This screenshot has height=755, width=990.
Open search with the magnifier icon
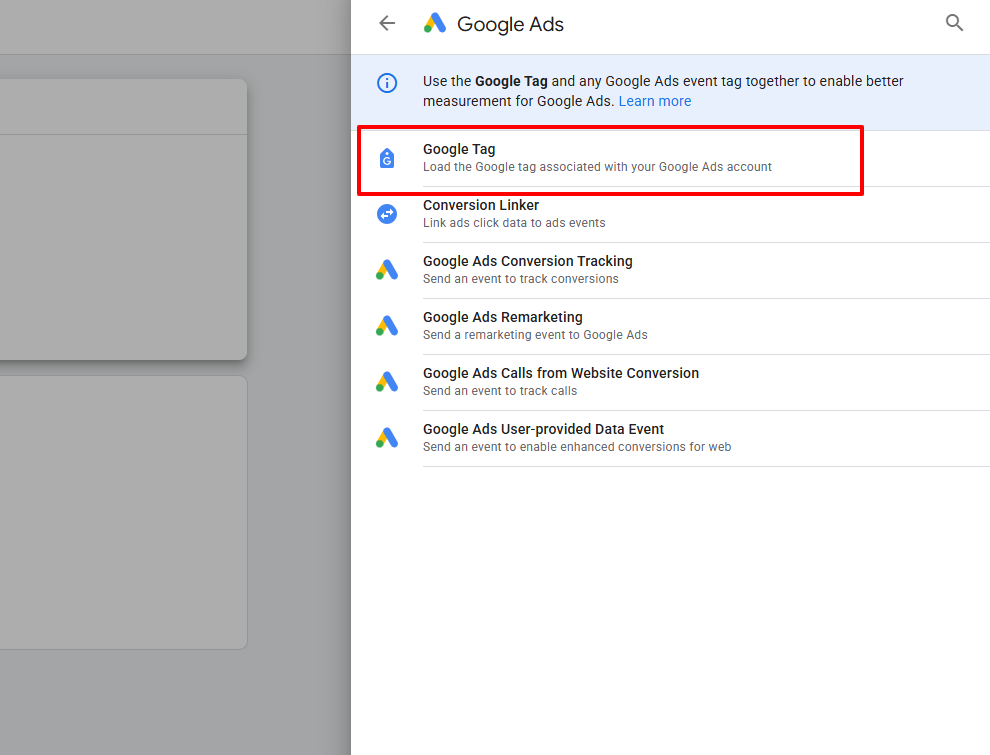(954, 23)
